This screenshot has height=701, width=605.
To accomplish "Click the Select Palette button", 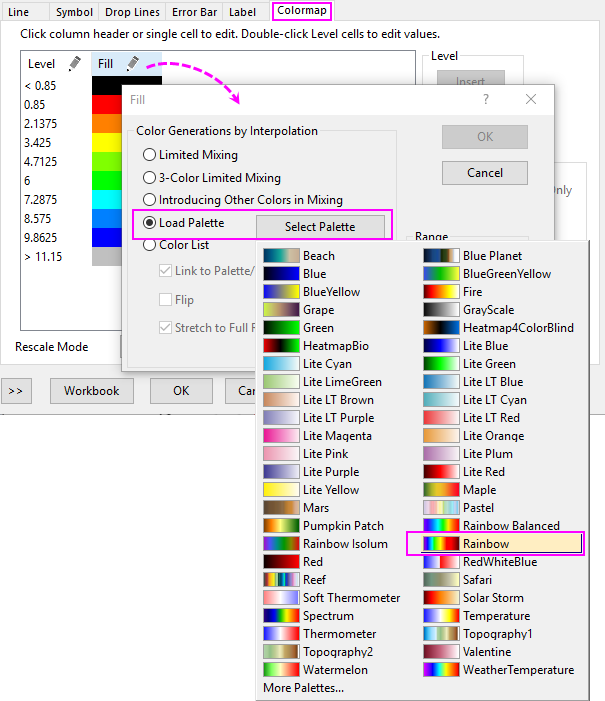I will click(320, 227).
